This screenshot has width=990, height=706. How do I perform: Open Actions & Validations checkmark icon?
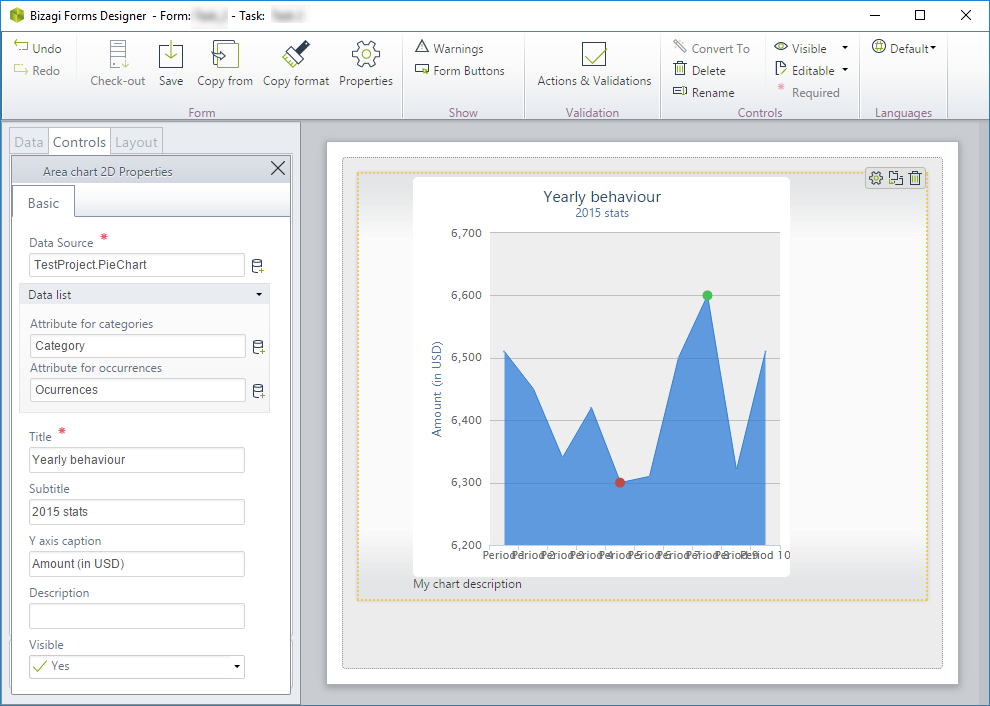(x=593, y=54)
